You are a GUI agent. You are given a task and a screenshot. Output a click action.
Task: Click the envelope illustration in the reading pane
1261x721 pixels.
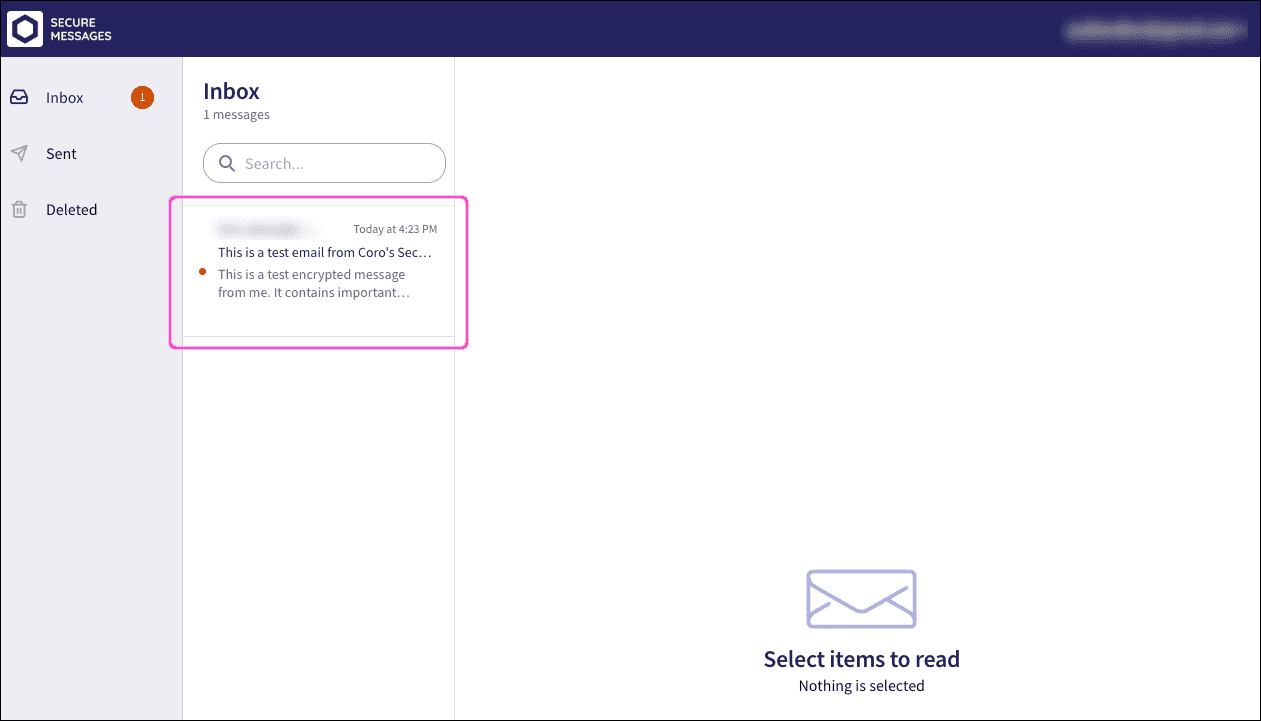tap(861, 599)
